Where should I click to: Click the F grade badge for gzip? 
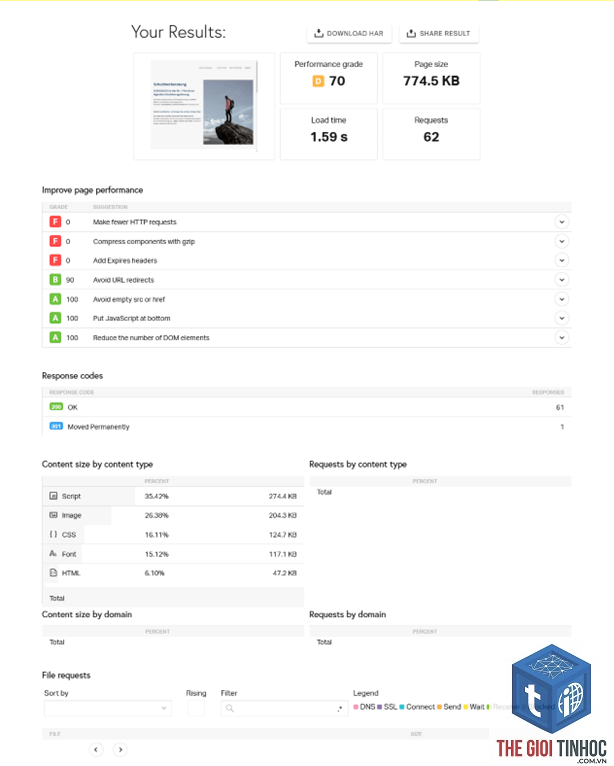55,241
